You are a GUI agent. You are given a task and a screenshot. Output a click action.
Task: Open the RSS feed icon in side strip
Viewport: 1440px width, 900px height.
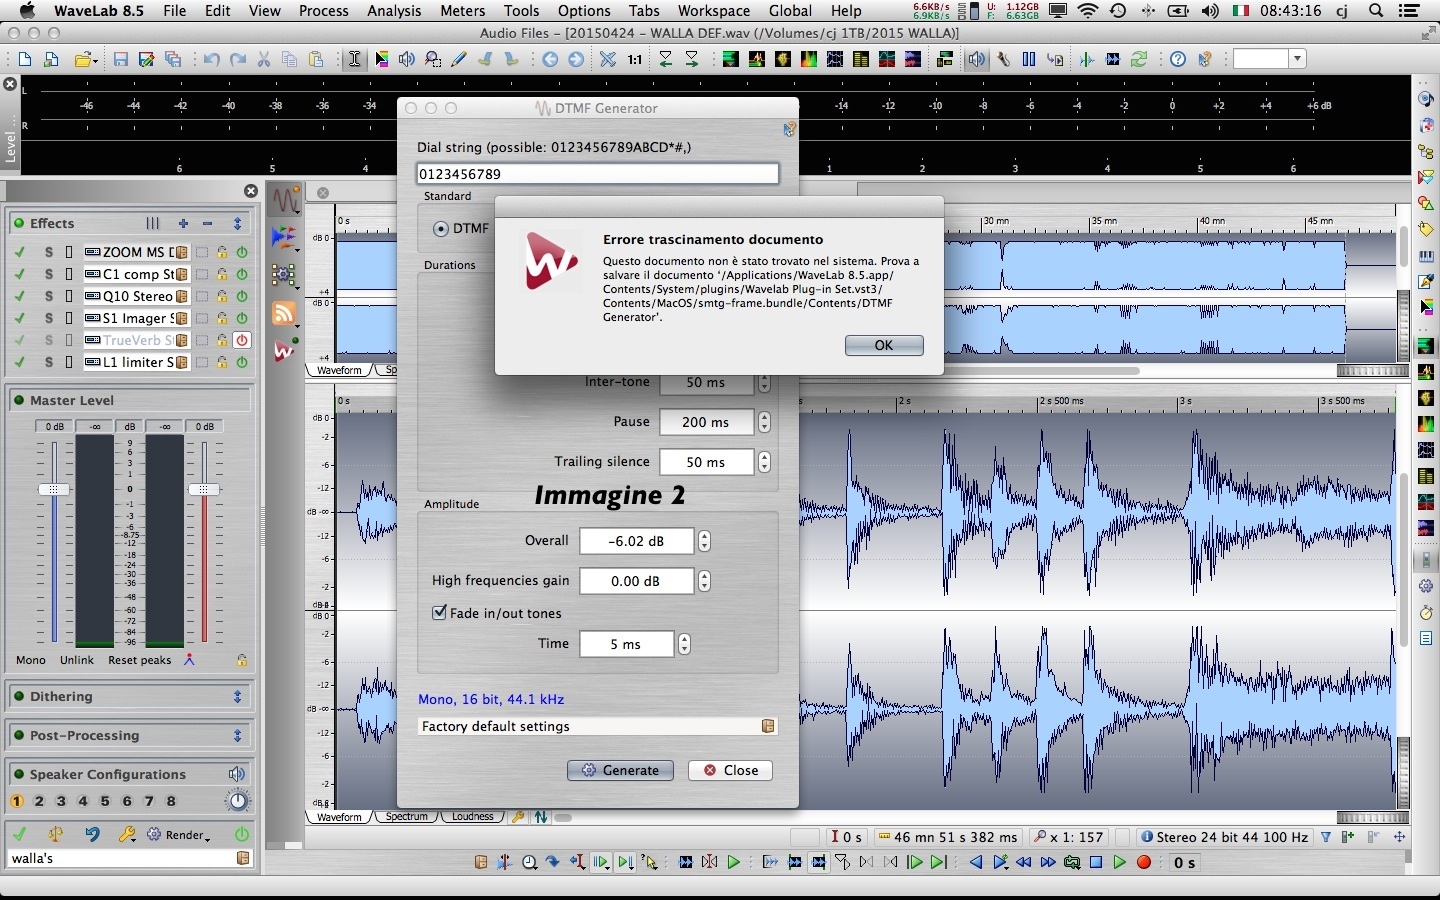[285, 314]
